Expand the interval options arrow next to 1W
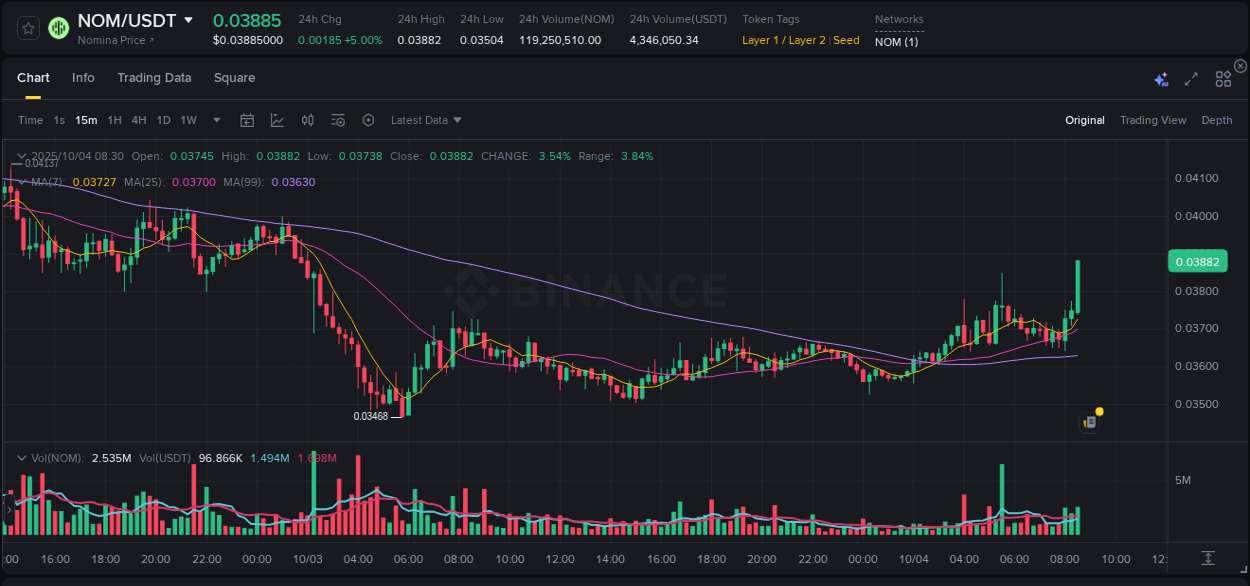This screenshot has height=586, width=1250. 215,120
